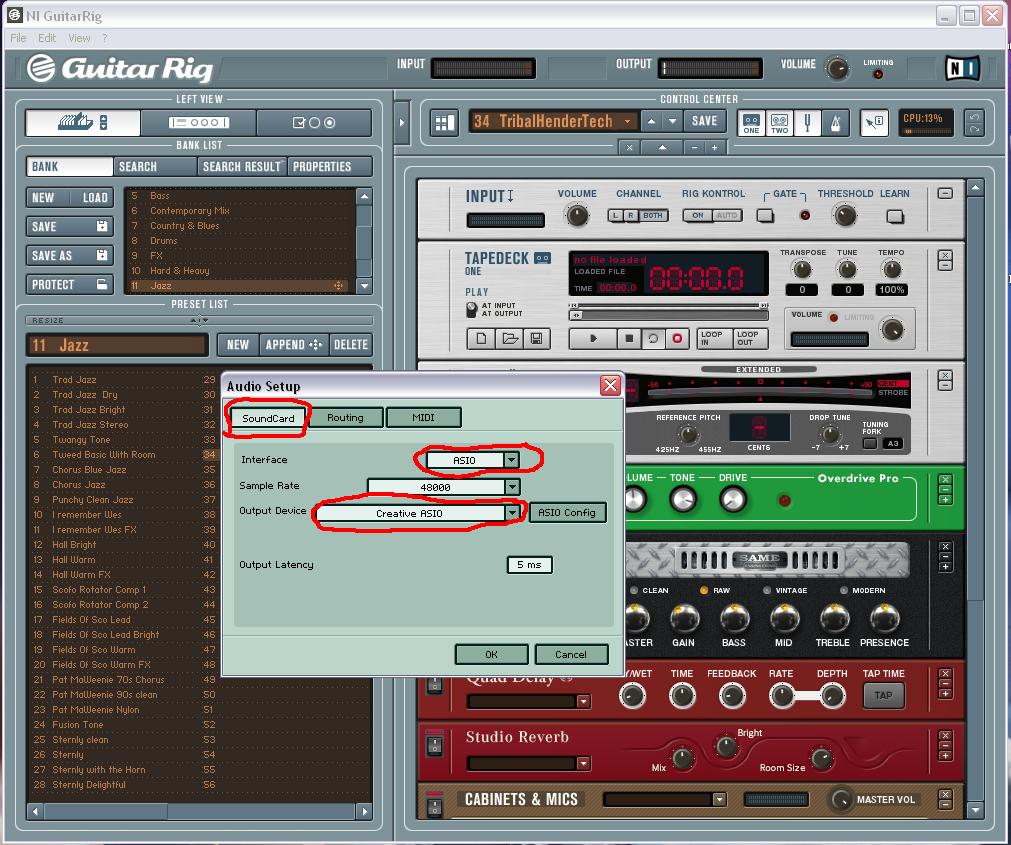Minimize the Input module
Image resolution: width=1011 pixels, height=845 pixels.
coord(945,193)
